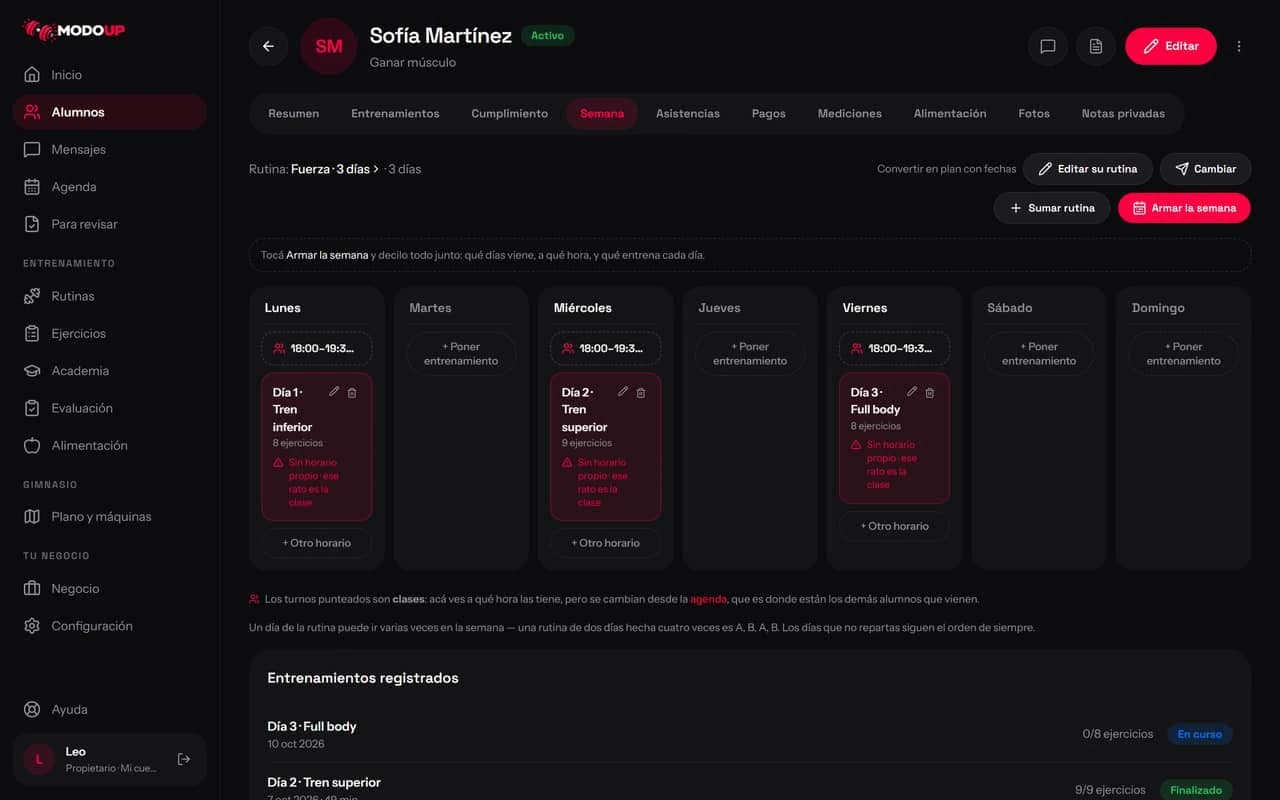This screenshot has width=1280, height=800.
Task: Delete the Día 3 Full body card
Action: point(930,393)
